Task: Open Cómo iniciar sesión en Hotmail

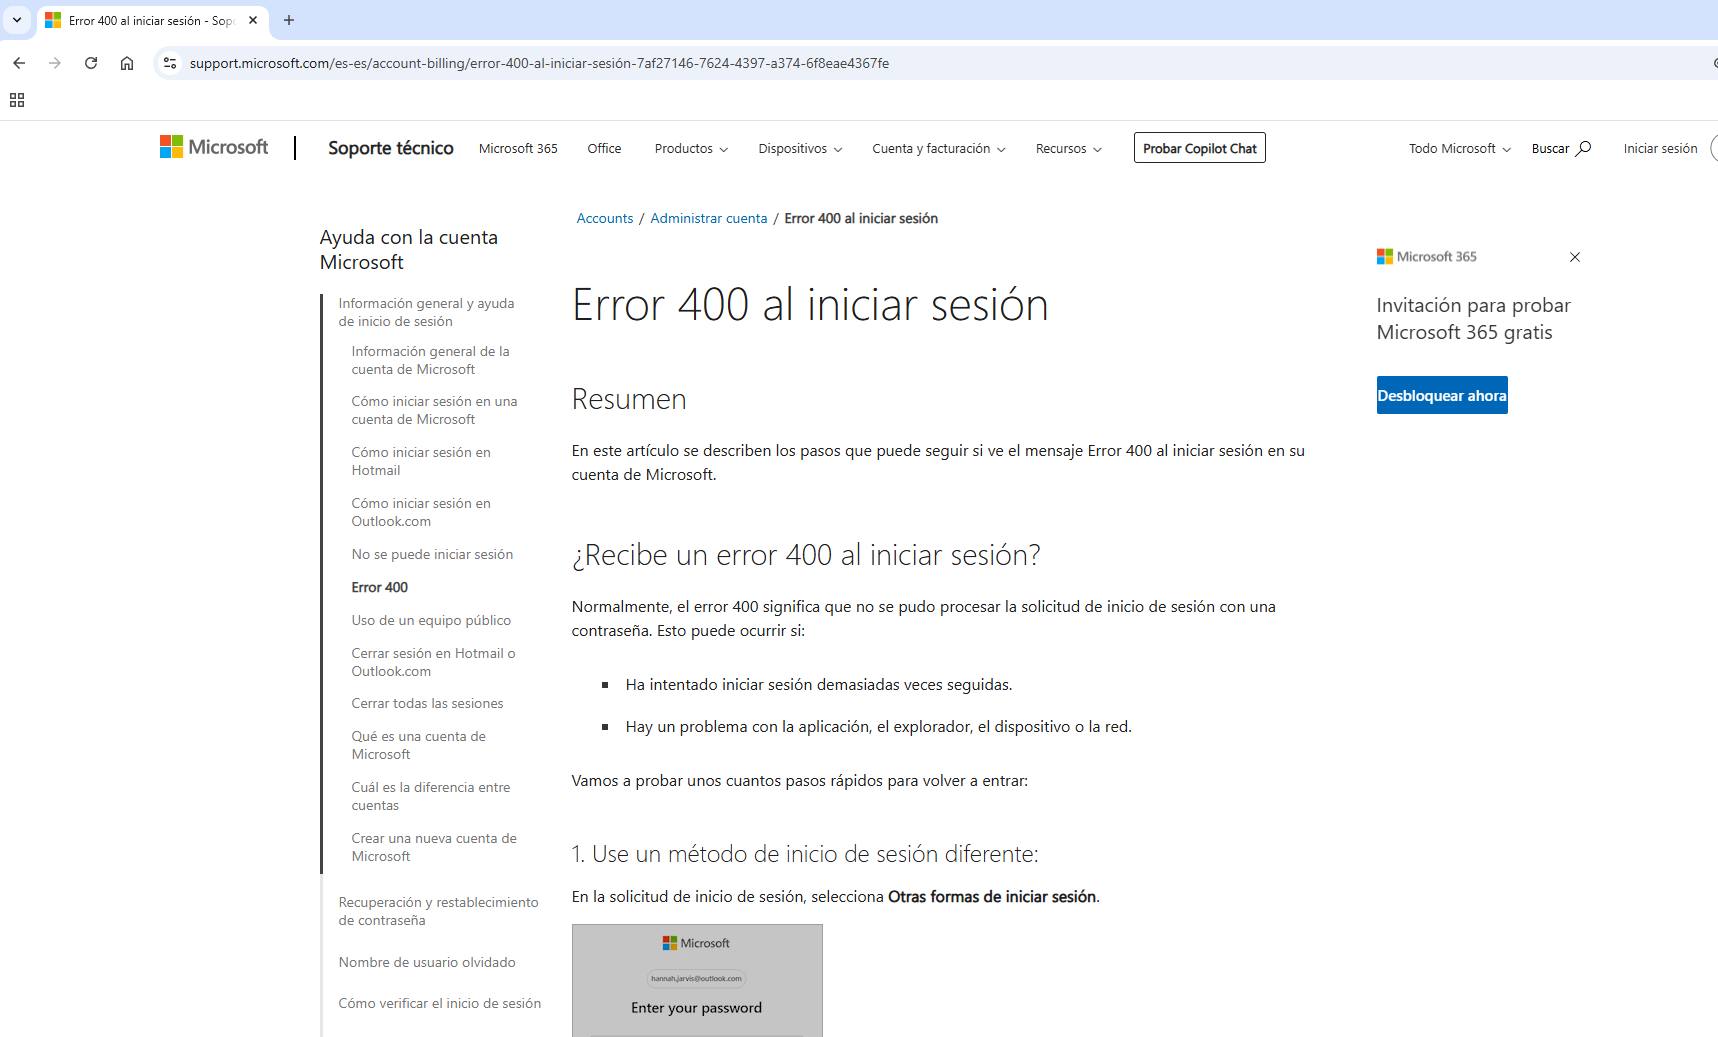Action: coord(421,461)
